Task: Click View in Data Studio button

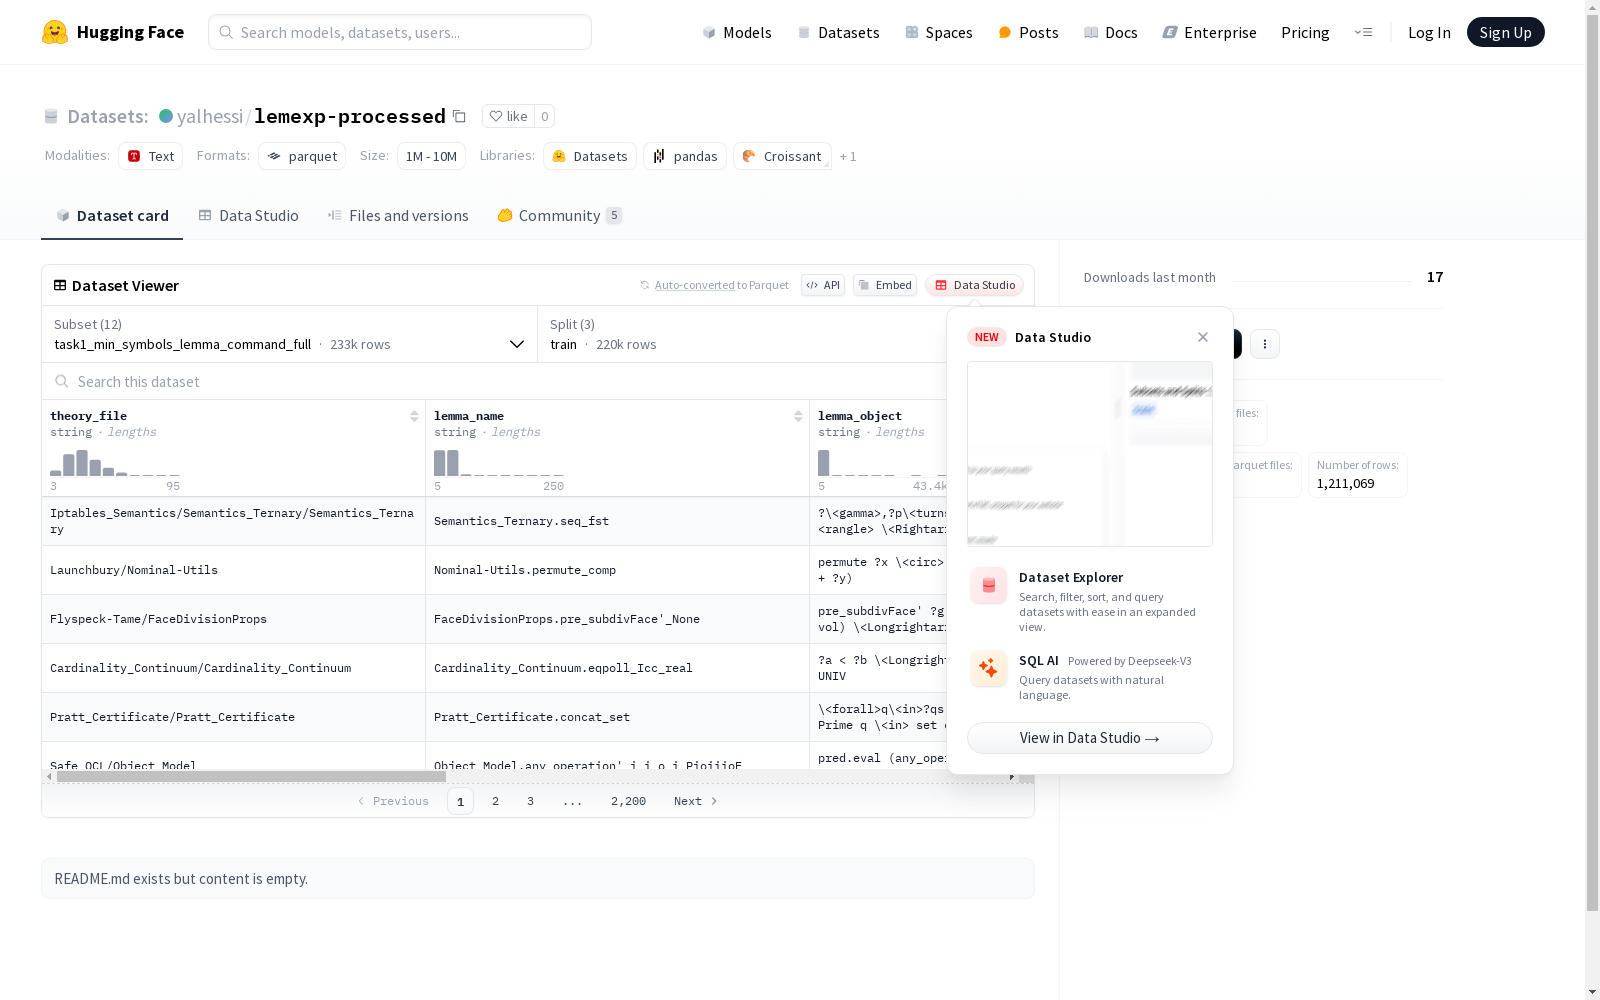Action: tap(1090, 738)
